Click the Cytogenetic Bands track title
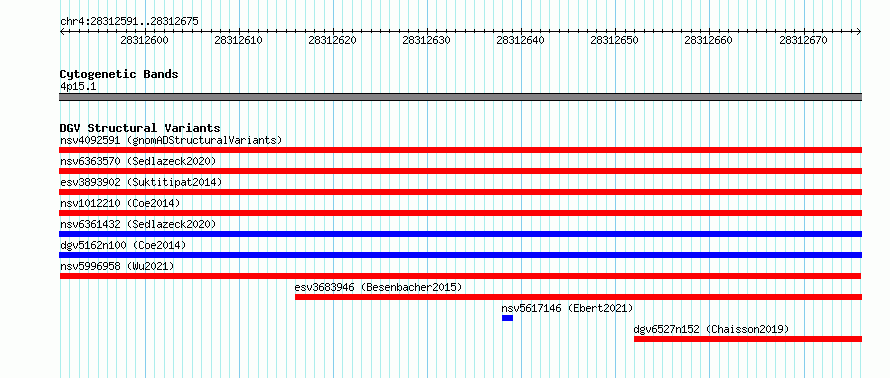The image size is (890, 378). 119,74
